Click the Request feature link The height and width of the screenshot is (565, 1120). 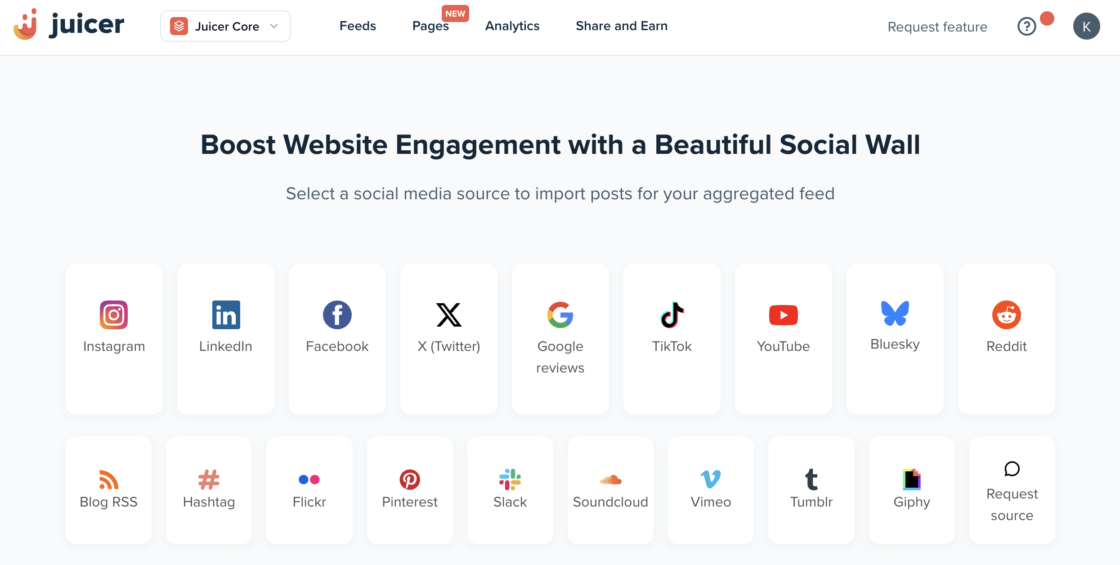937,27
